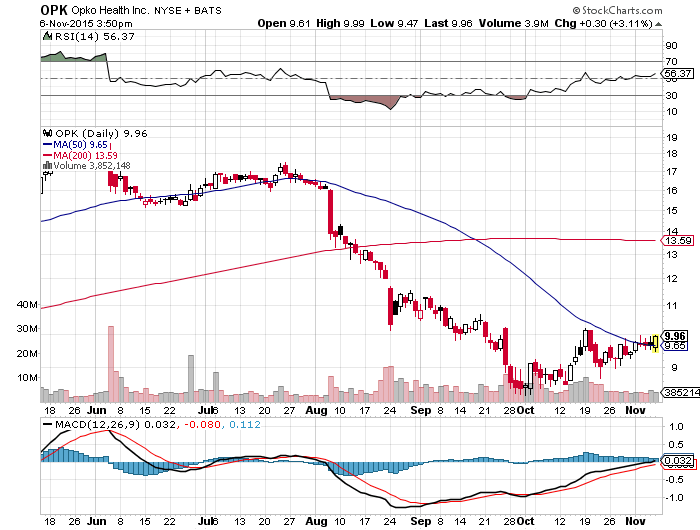Click the volume bars icon in the legend

47,166
